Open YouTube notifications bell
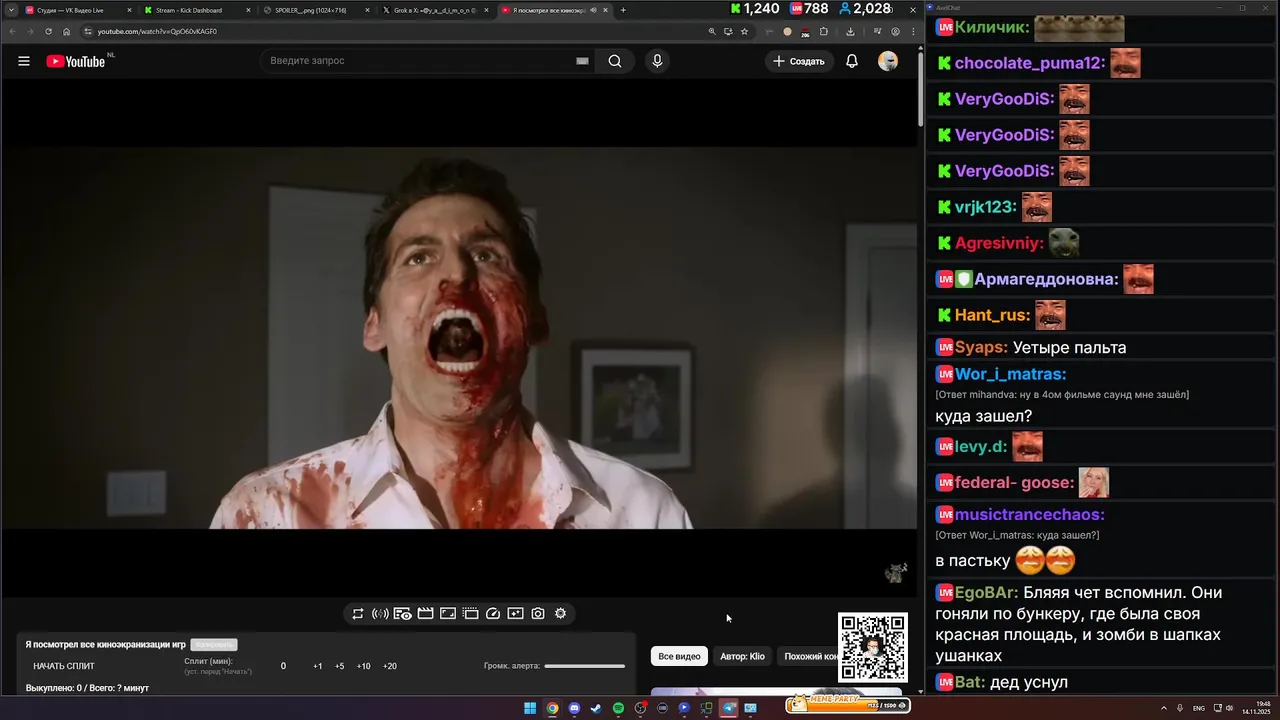Screen dimensions: 1280x720 [x=852, y=61]
